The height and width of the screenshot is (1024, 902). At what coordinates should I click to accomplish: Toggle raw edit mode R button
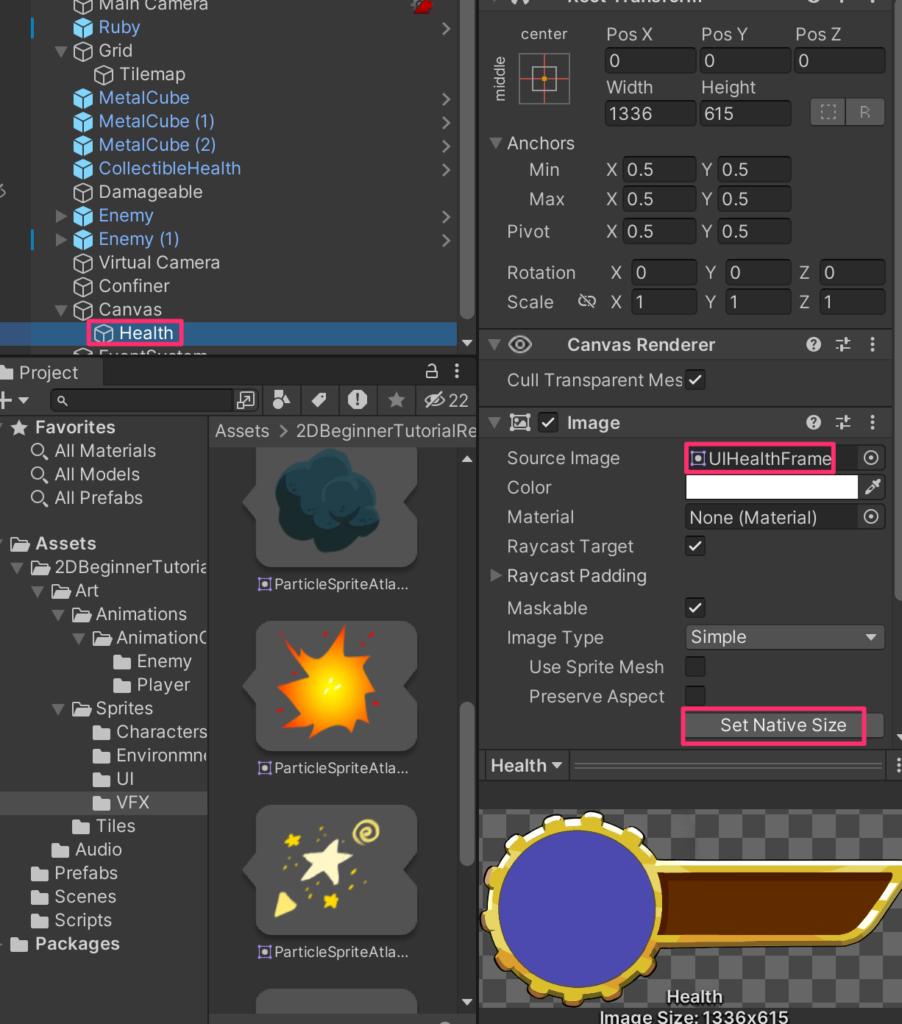point(865,112)
